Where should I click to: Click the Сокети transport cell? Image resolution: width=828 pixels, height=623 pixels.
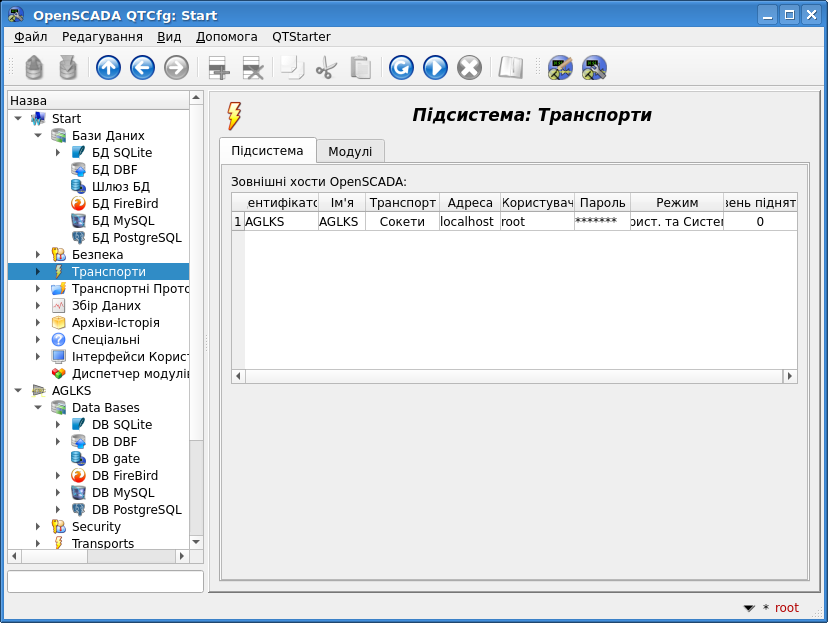pyautogui.click(x=402, y=222)
